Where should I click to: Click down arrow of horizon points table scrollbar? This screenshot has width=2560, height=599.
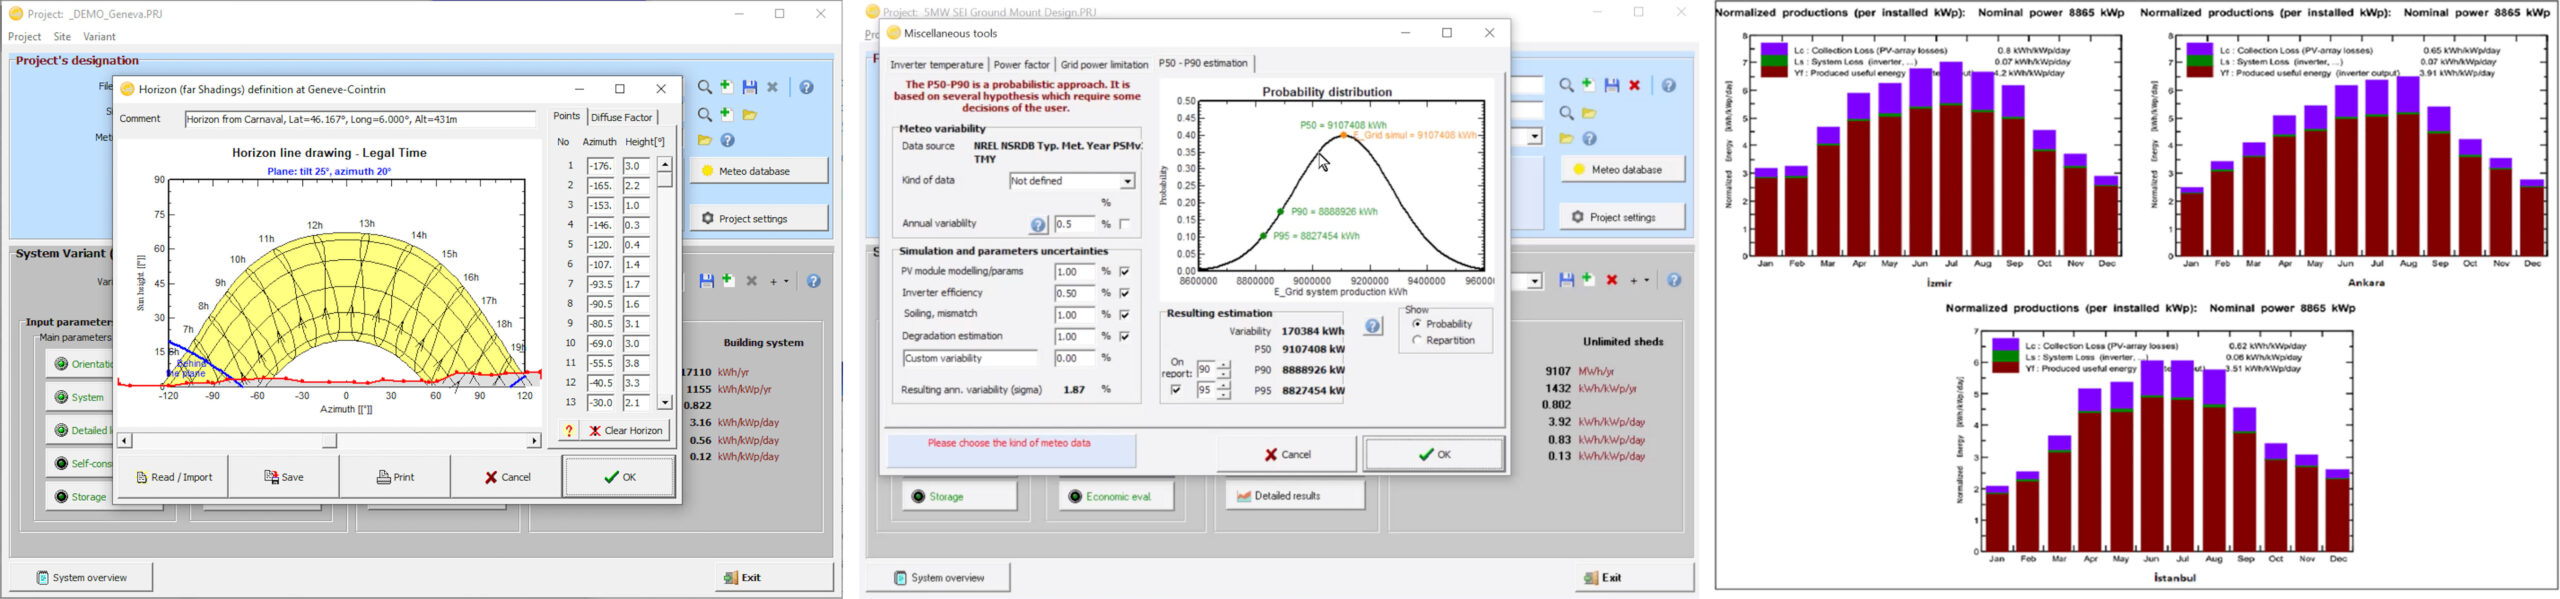point(665,402)
